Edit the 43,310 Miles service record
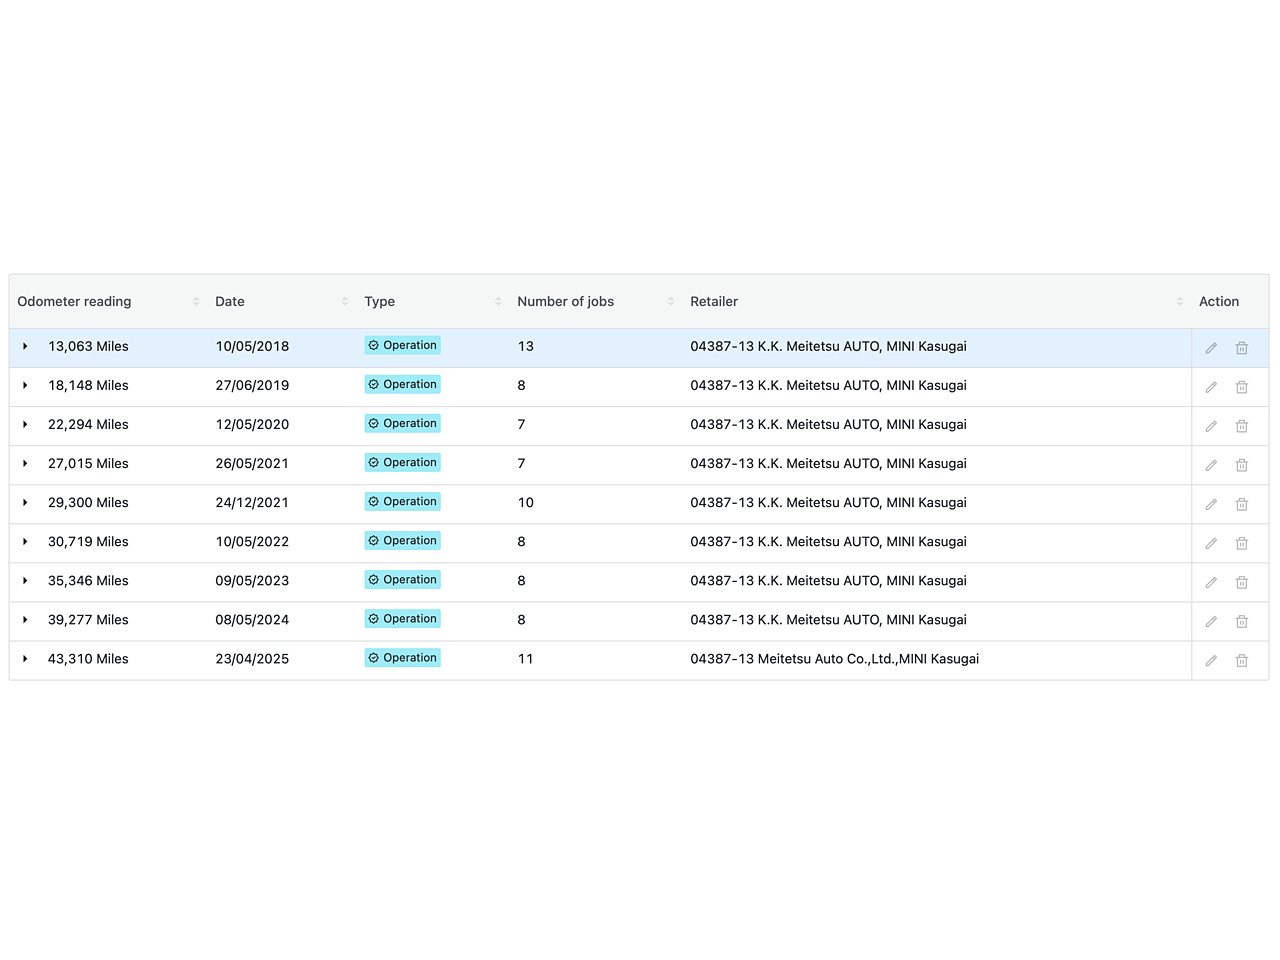 [x=1211, y=660]
